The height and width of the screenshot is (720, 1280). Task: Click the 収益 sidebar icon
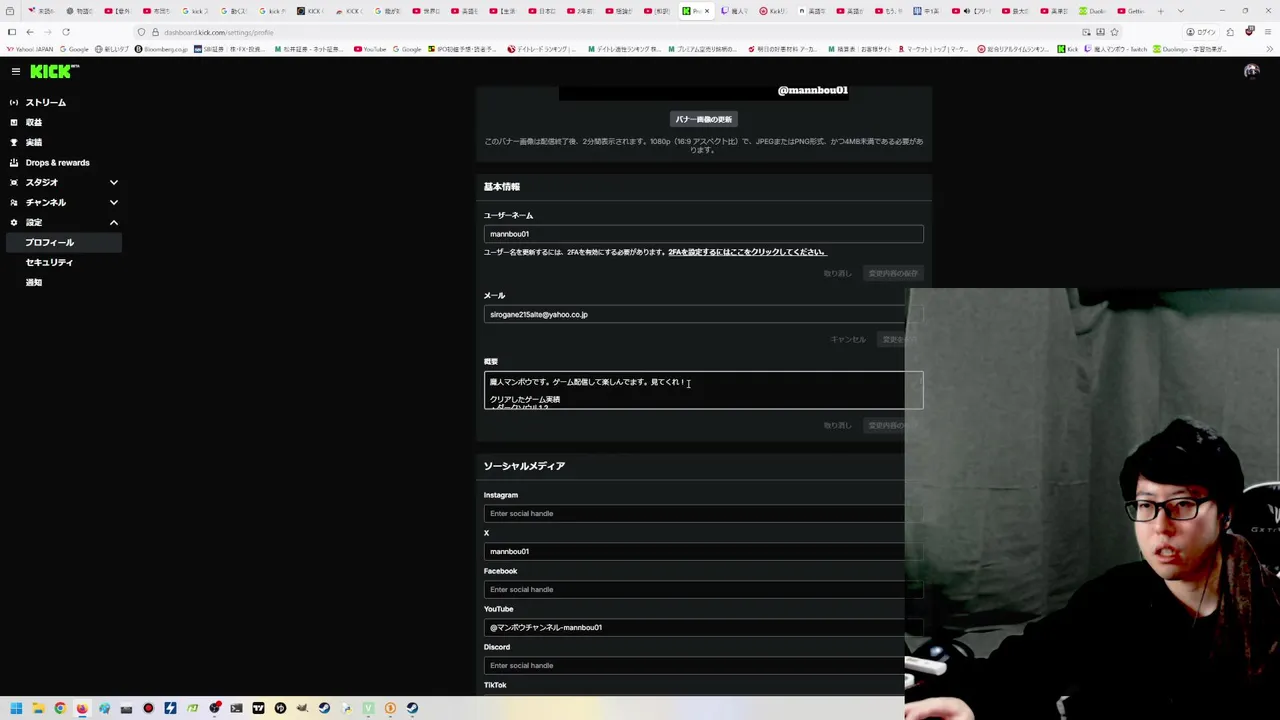click(14, 122)
